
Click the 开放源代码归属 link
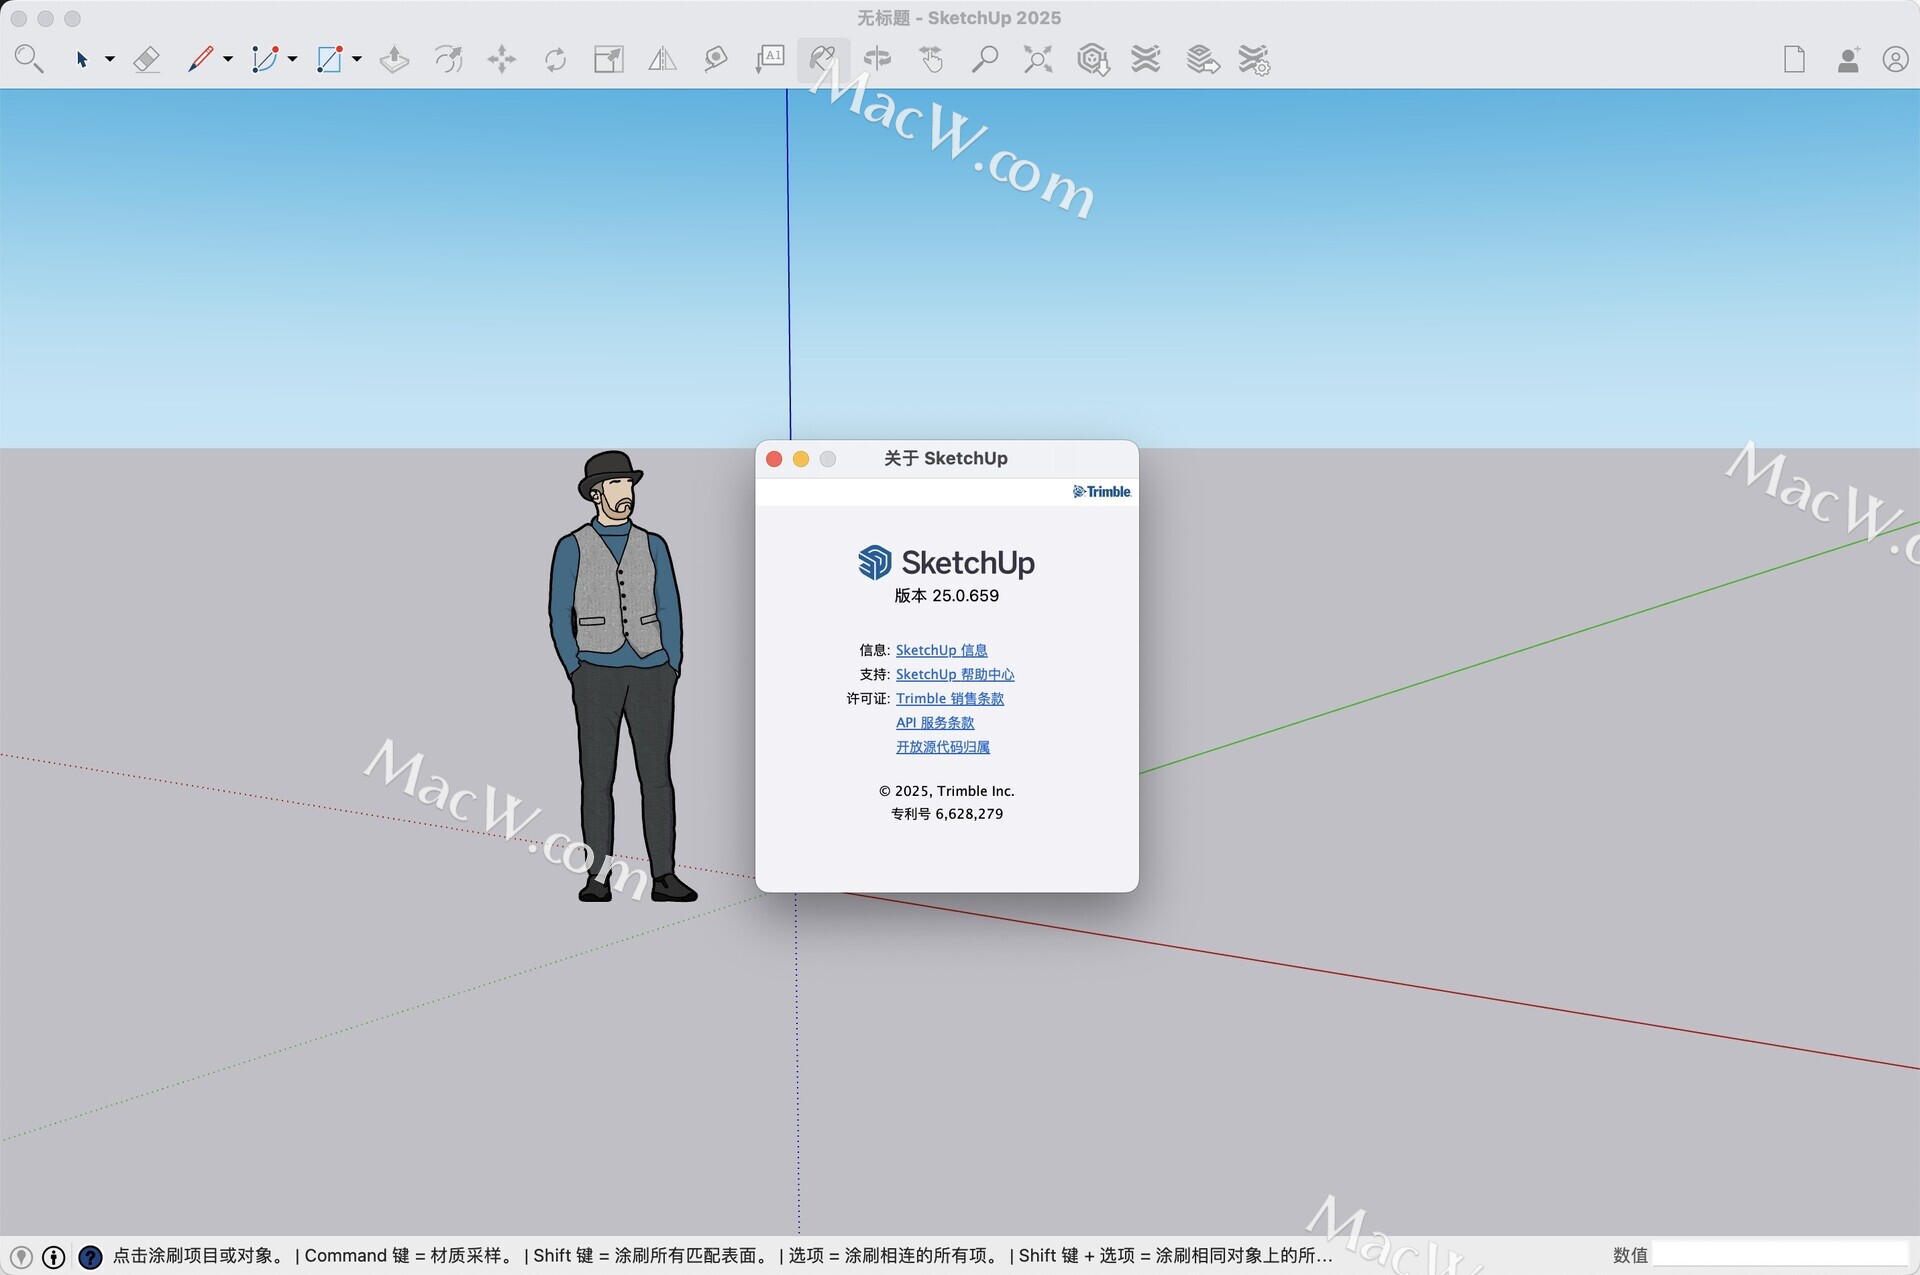pos(942,747)
